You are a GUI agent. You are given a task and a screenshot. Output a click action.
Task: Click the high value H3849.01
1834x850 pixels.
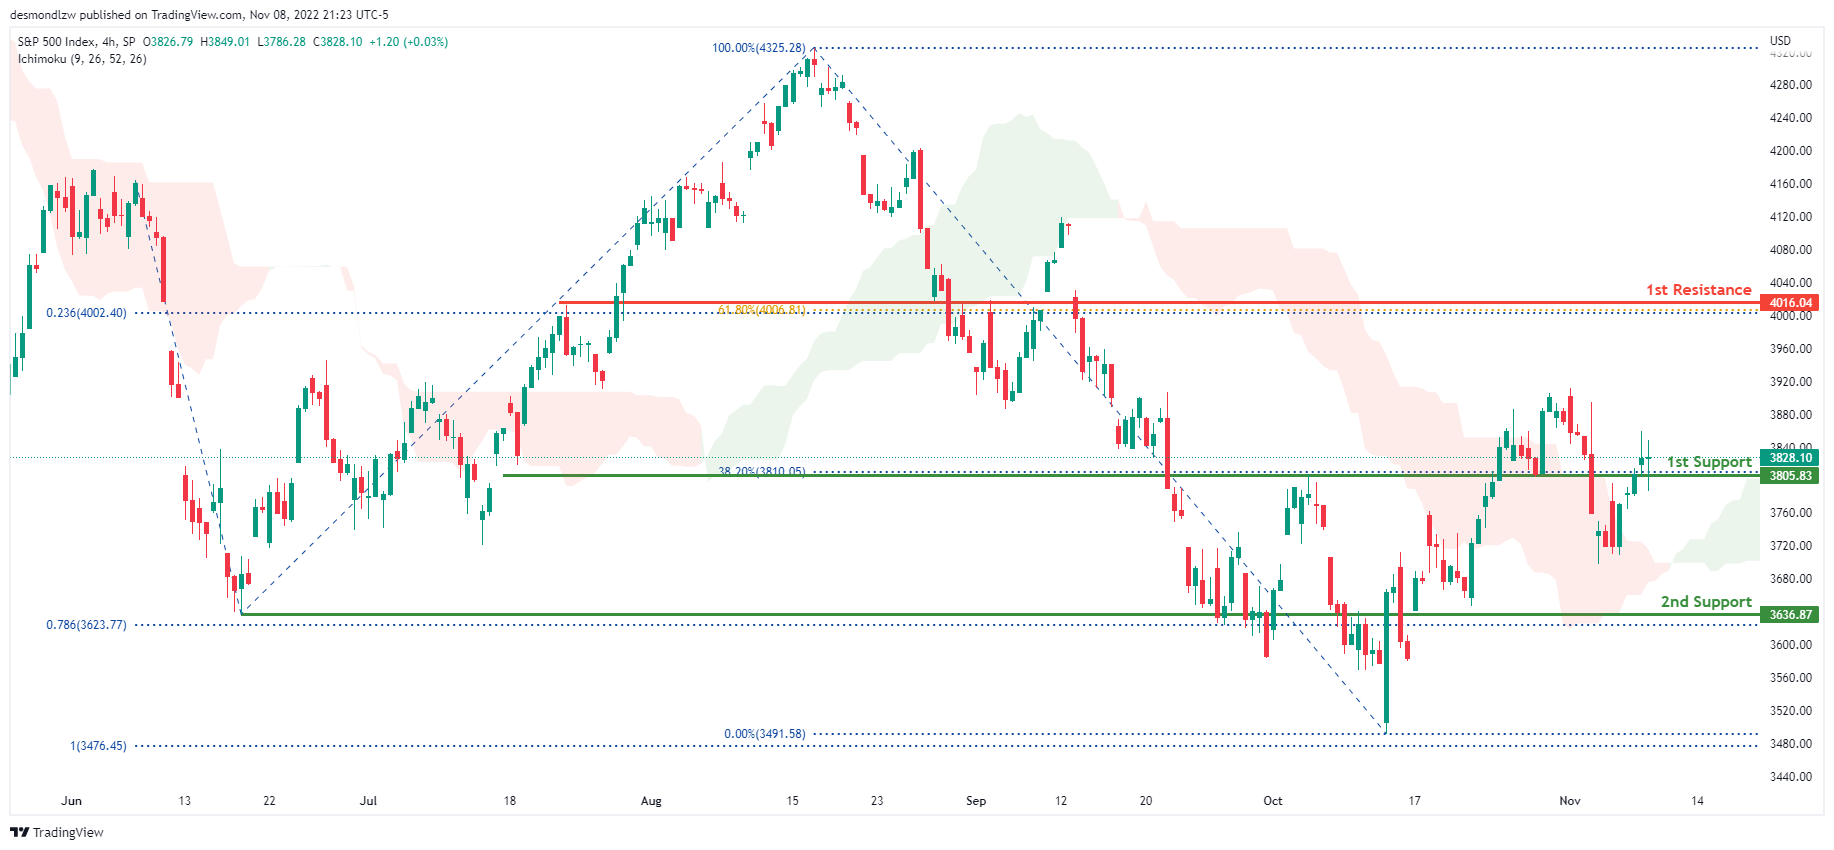(225, 42)
